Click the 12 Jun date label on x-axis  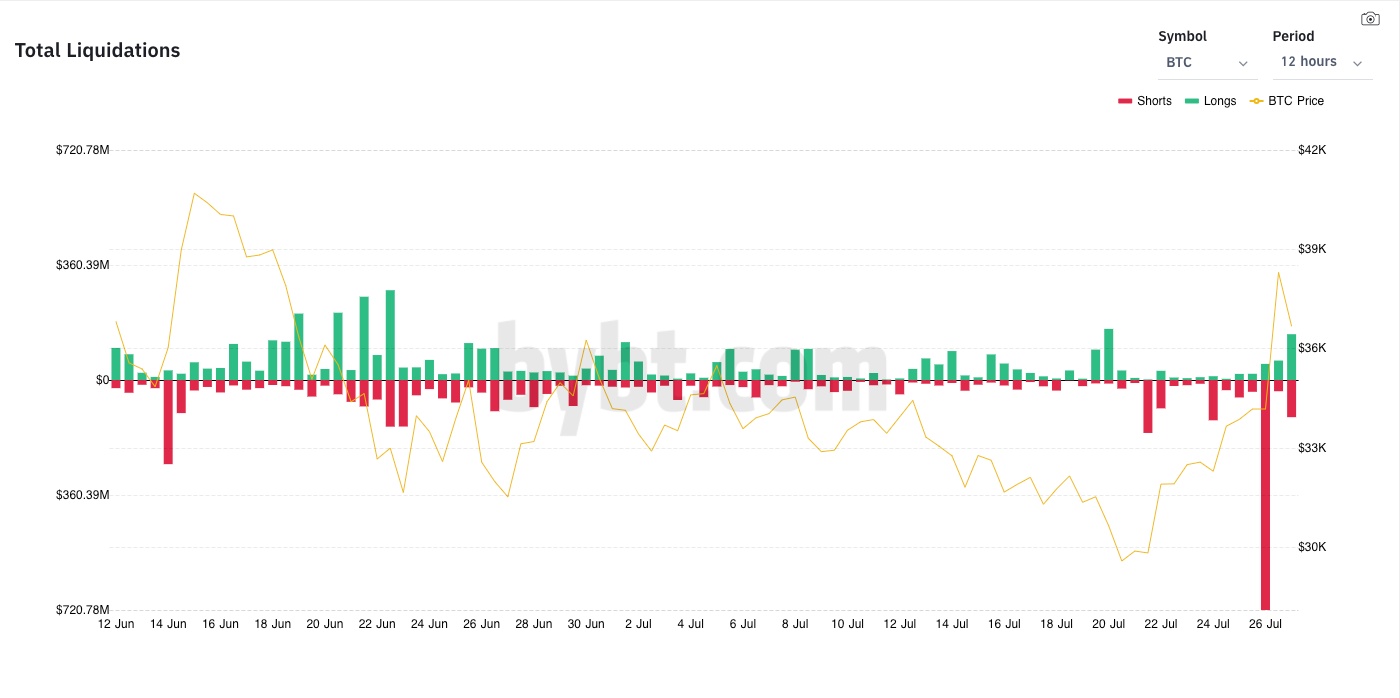pos(116,623)
